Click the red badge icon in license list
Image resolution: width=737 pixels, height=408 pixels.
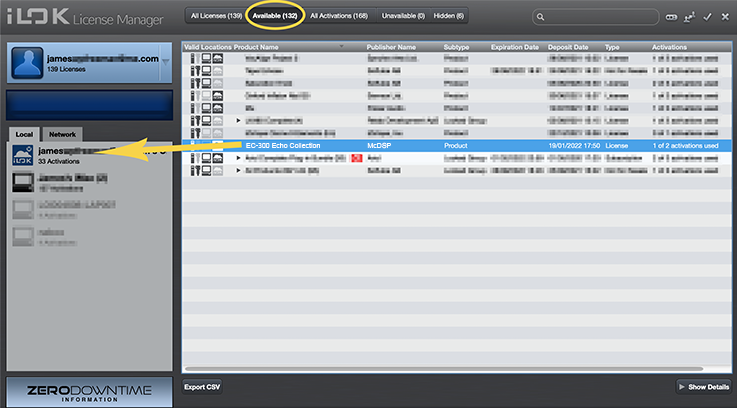tap(357, 158)
